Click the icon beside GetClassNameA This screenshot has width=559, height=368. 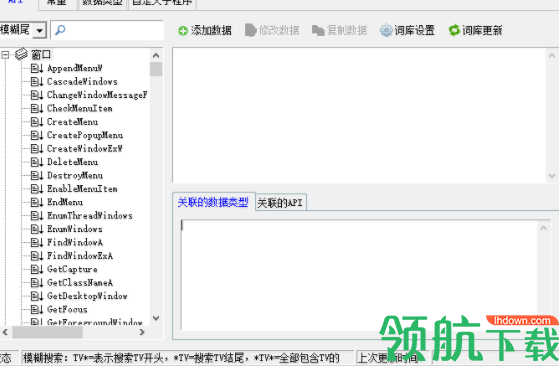pos(37,283)
